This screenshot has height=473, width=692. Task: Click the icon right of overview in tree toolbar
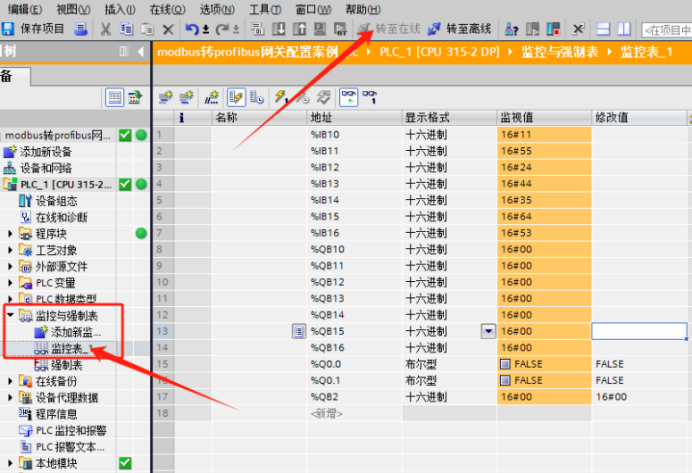coord(135,97)
